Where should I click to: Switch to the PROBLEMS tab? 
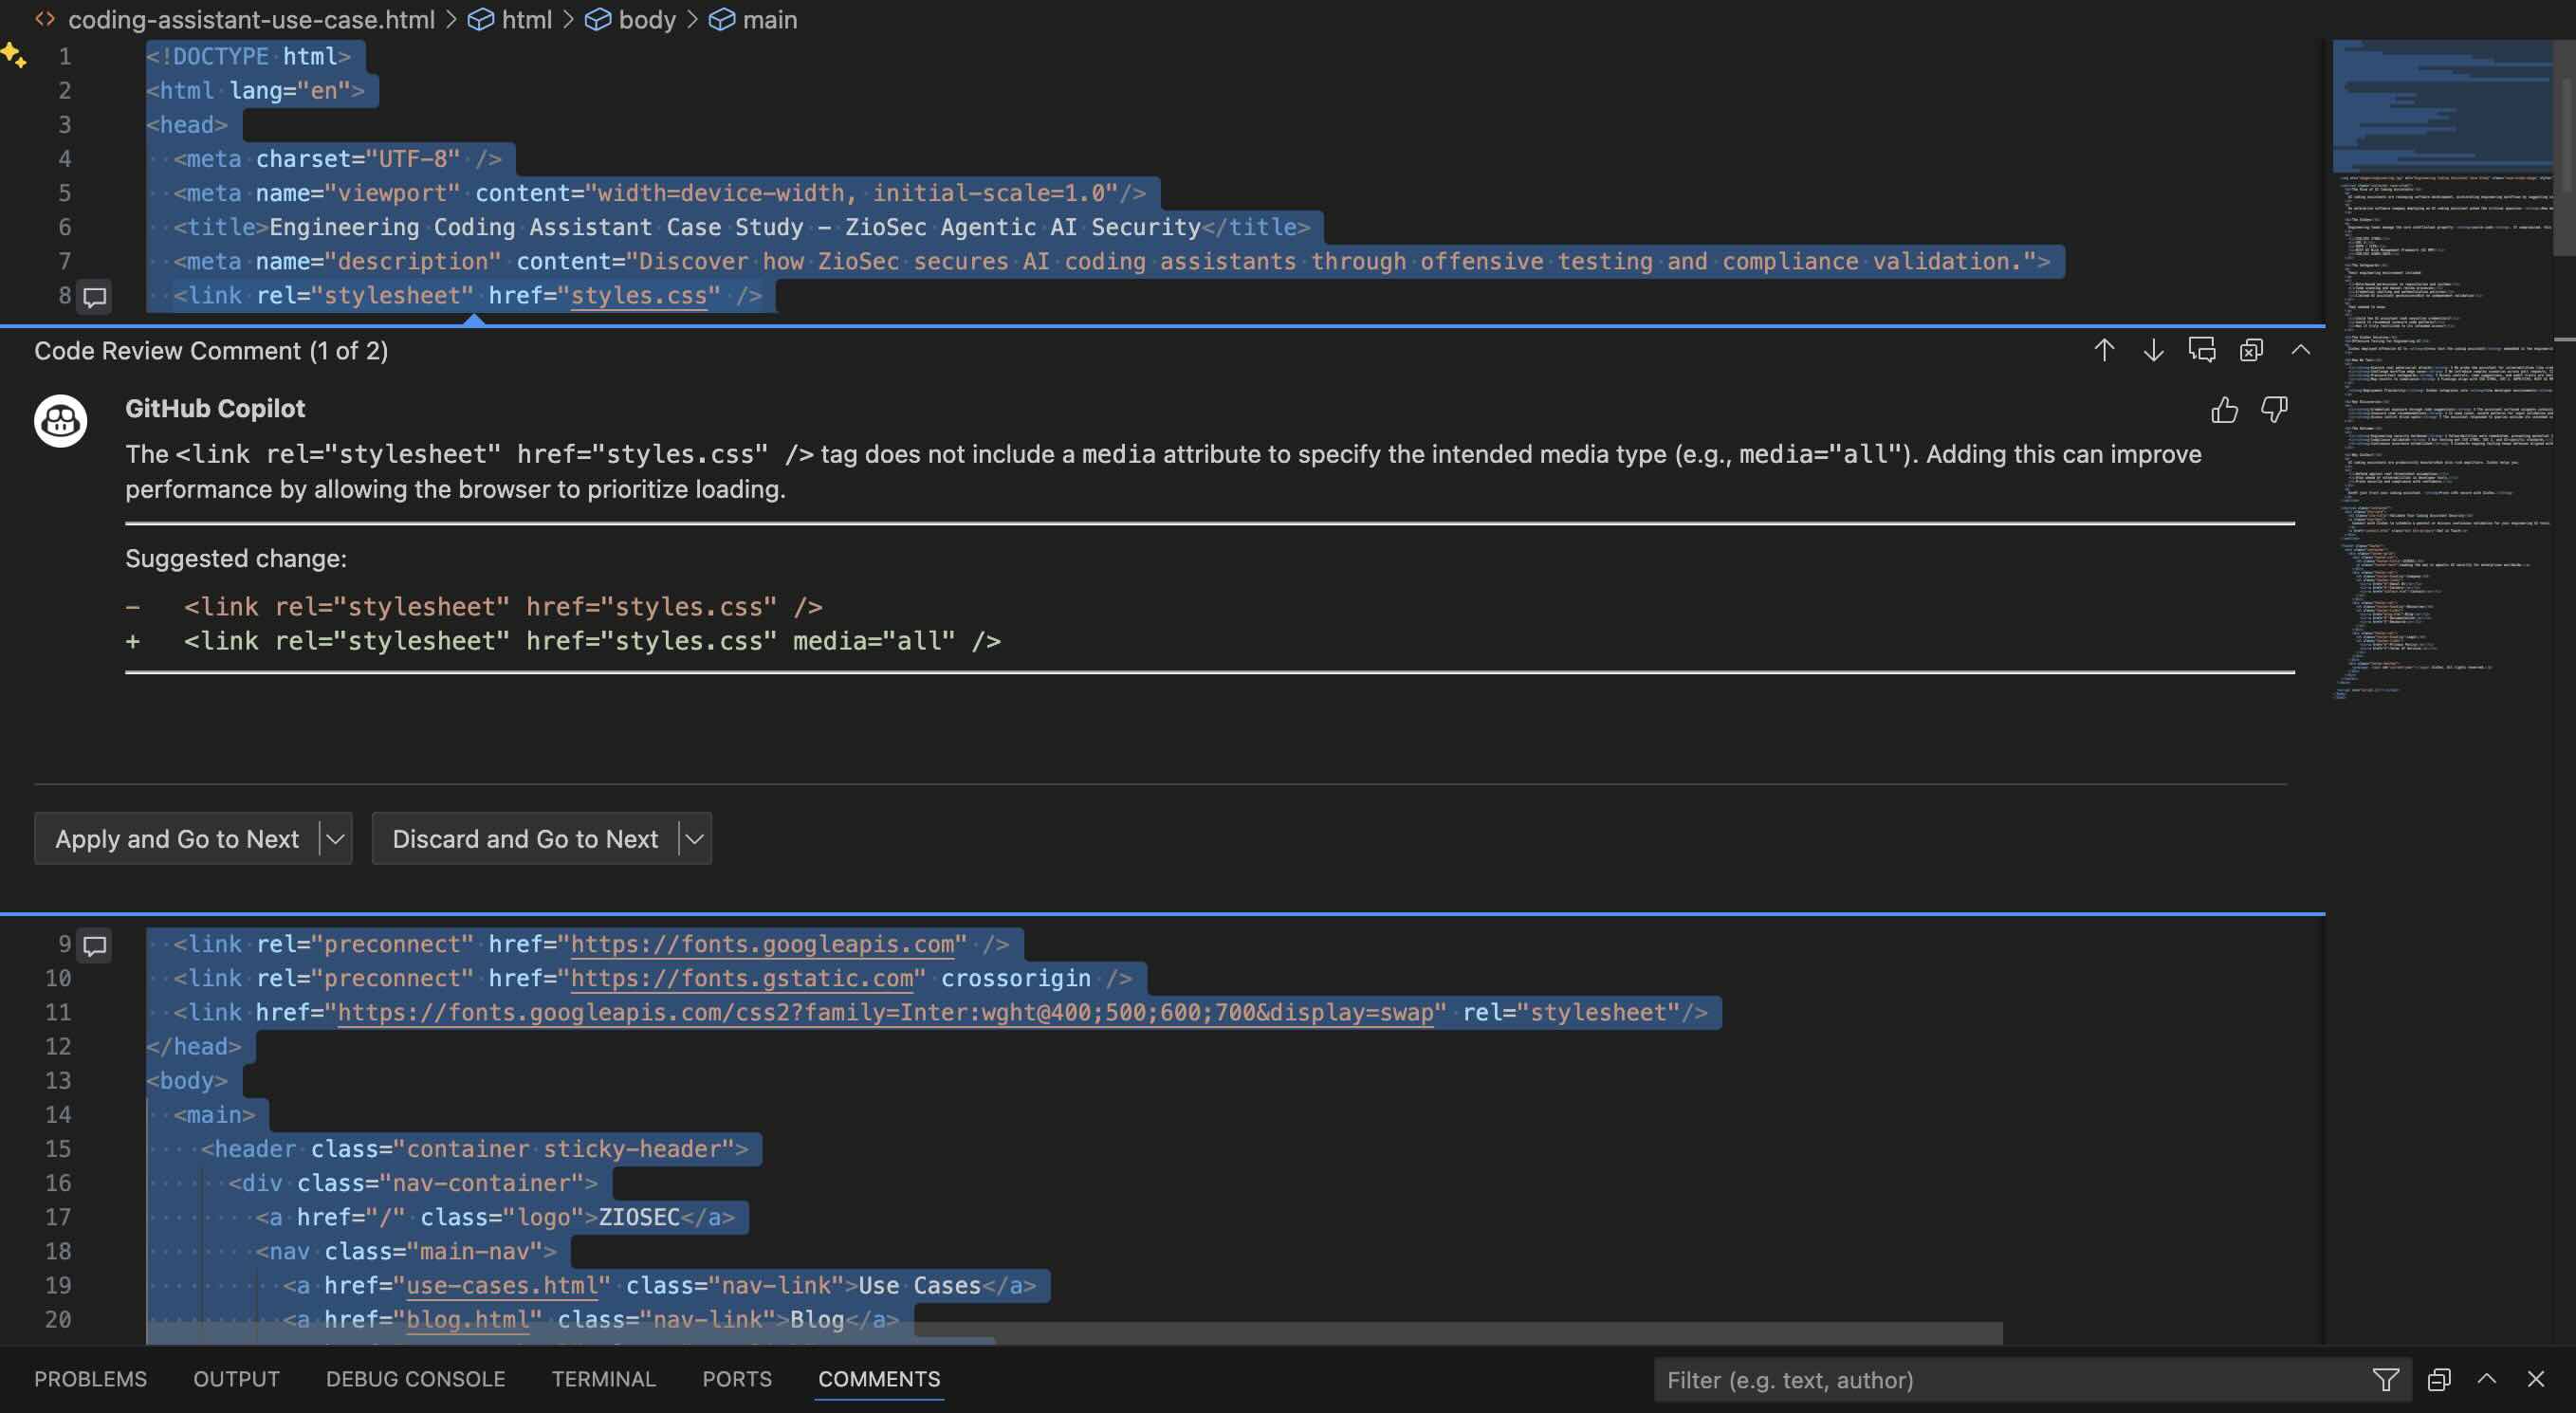[x=90, y=1379]
